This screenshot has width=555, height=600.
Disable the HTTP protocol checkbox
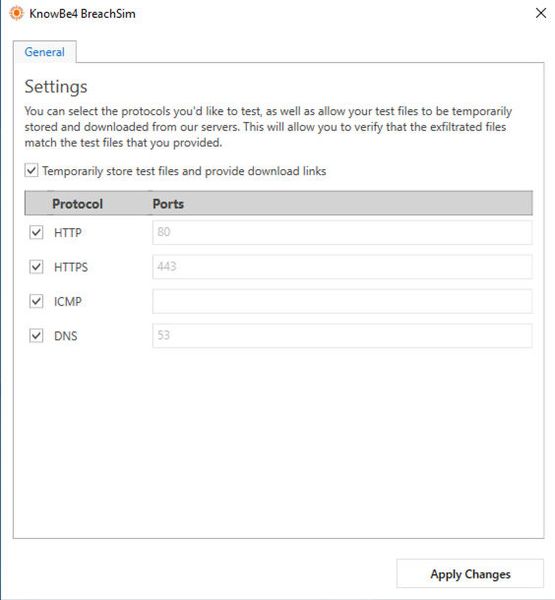pyautogui.click(x=36, y=232)
